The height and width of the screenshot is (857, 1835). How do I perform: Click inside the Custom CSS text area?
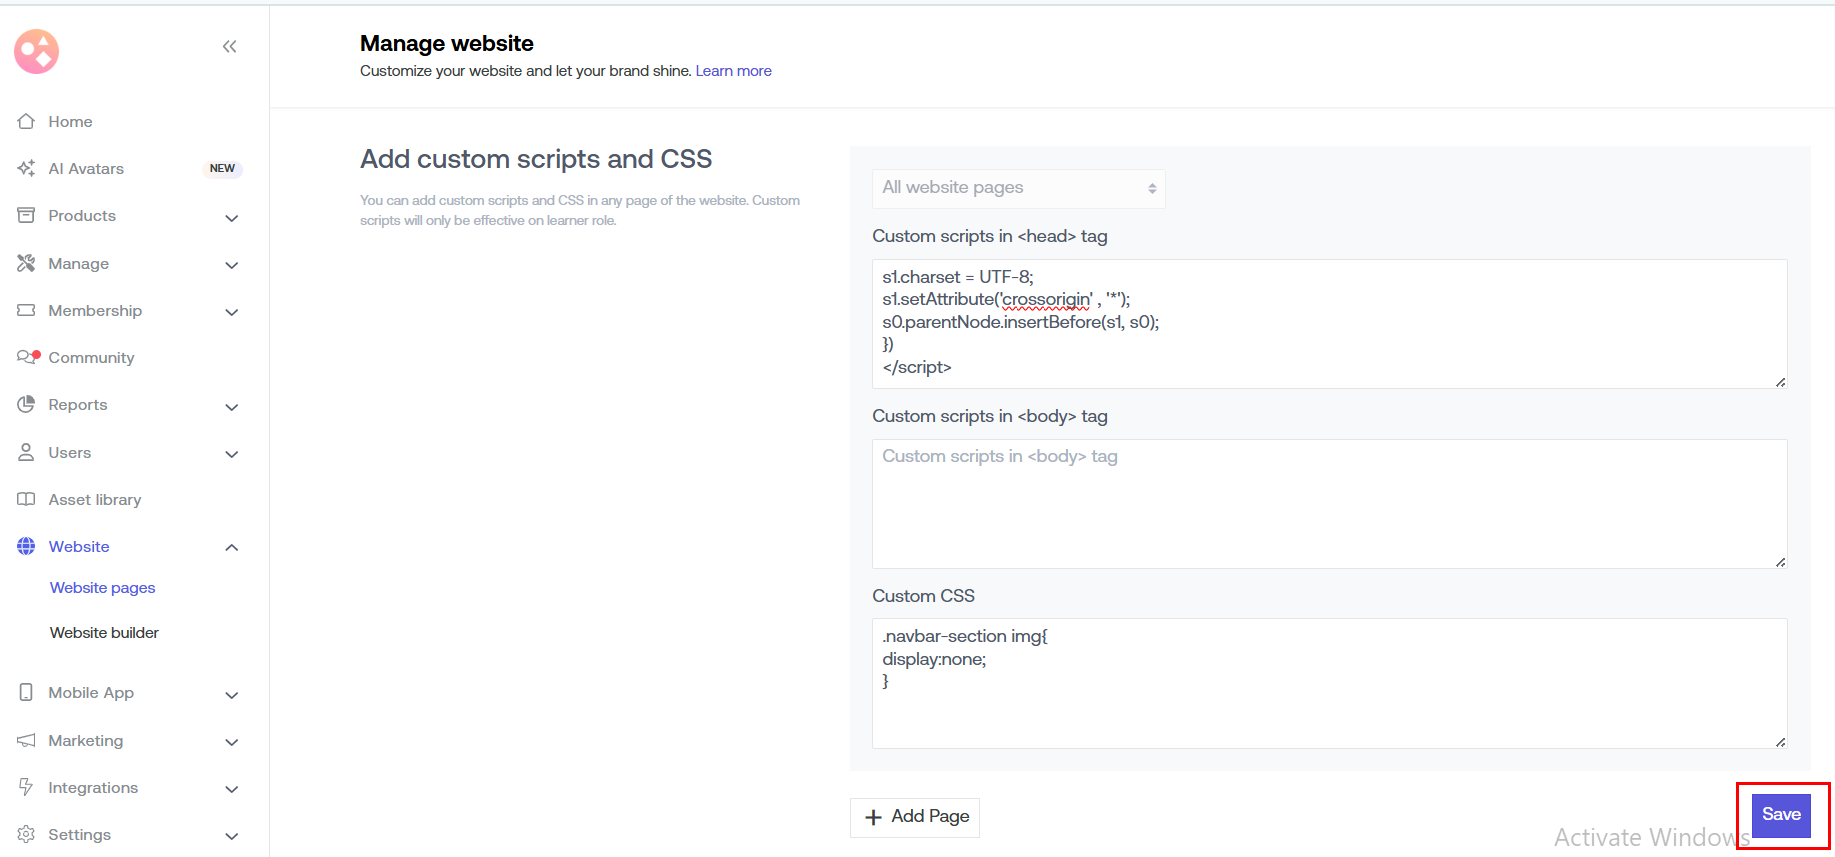[x=1328, y=700]
